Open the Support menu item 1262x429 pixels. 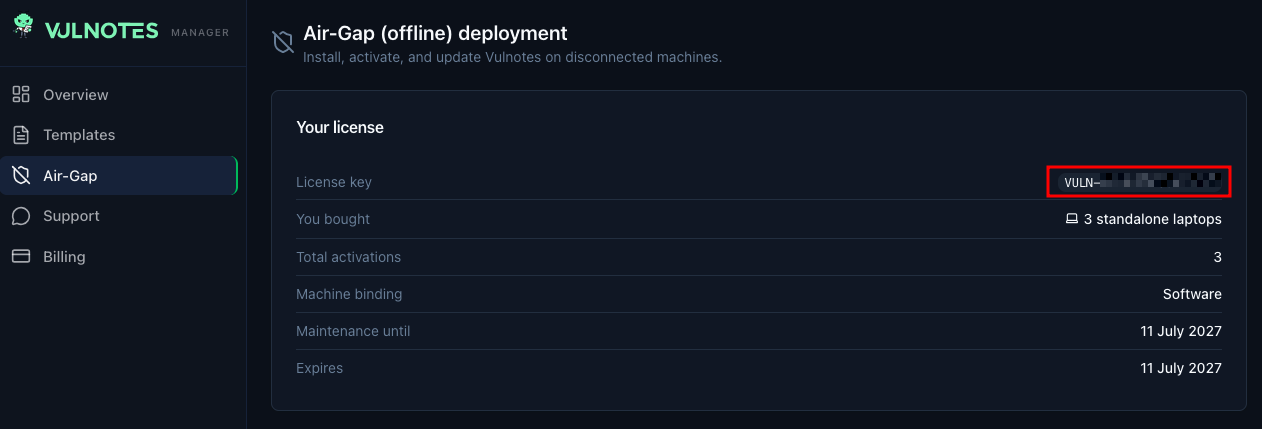point(118,216)
